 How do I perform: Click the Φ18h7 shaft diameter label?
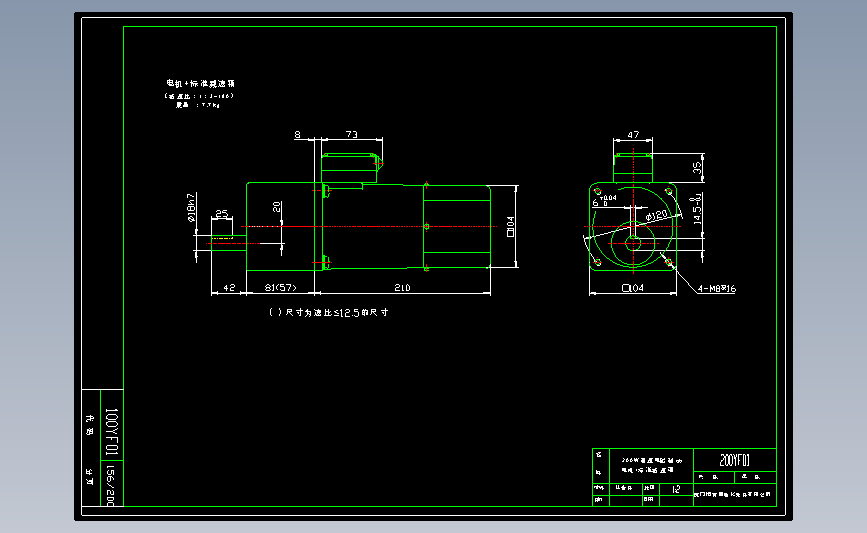191,207
